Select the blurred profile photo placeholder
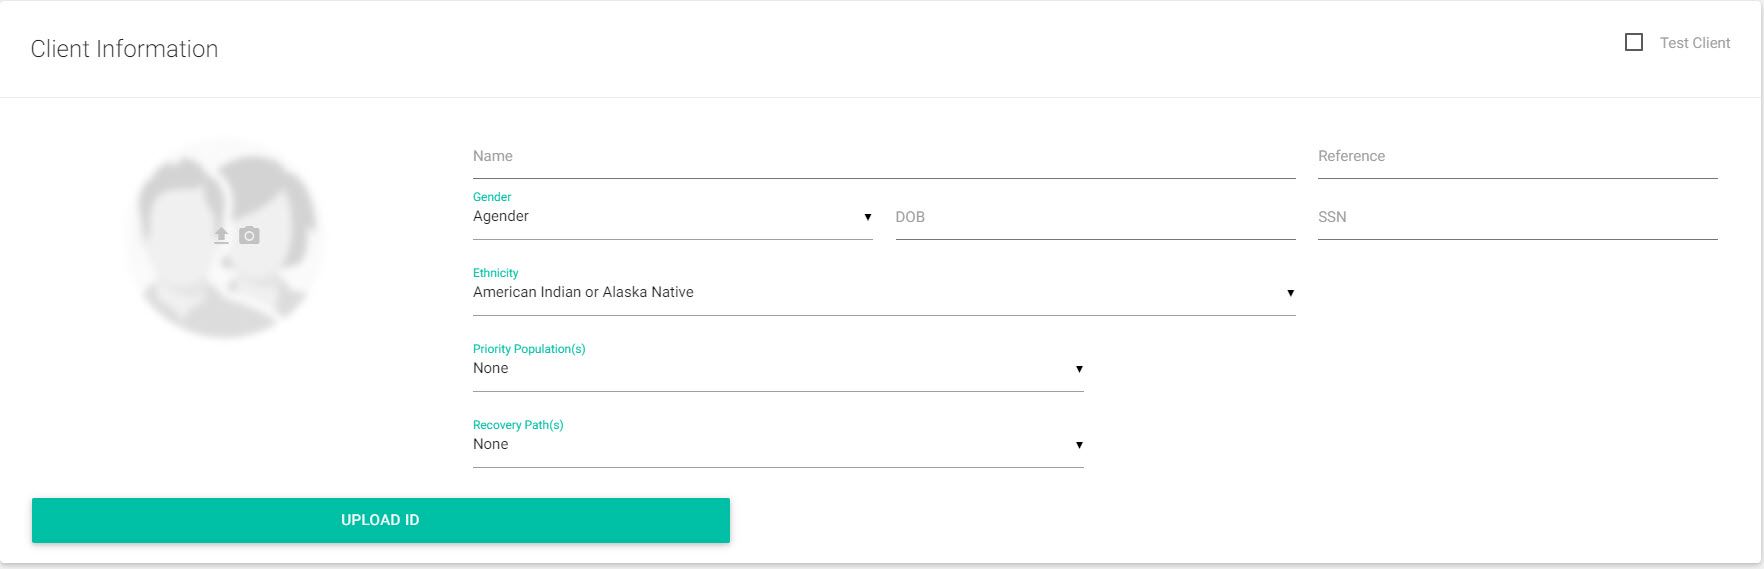 click(x=224, y=238)
